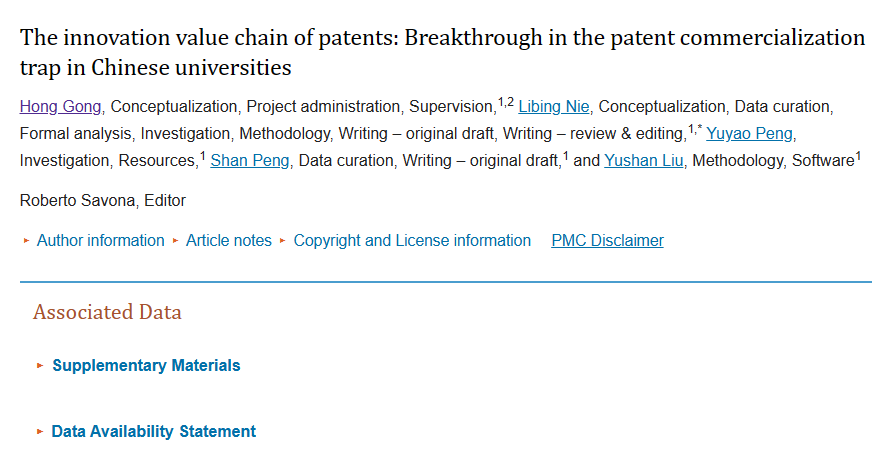880x451 pixels.
Task: Click the article title text
Action: point(442,53)
